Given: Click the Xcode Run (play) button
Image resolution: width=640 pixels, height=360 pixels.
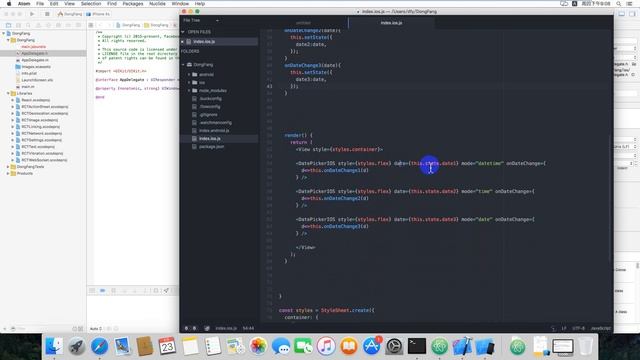Looking at the screenshot, I should pyautogui.click(x=32, y=14).
